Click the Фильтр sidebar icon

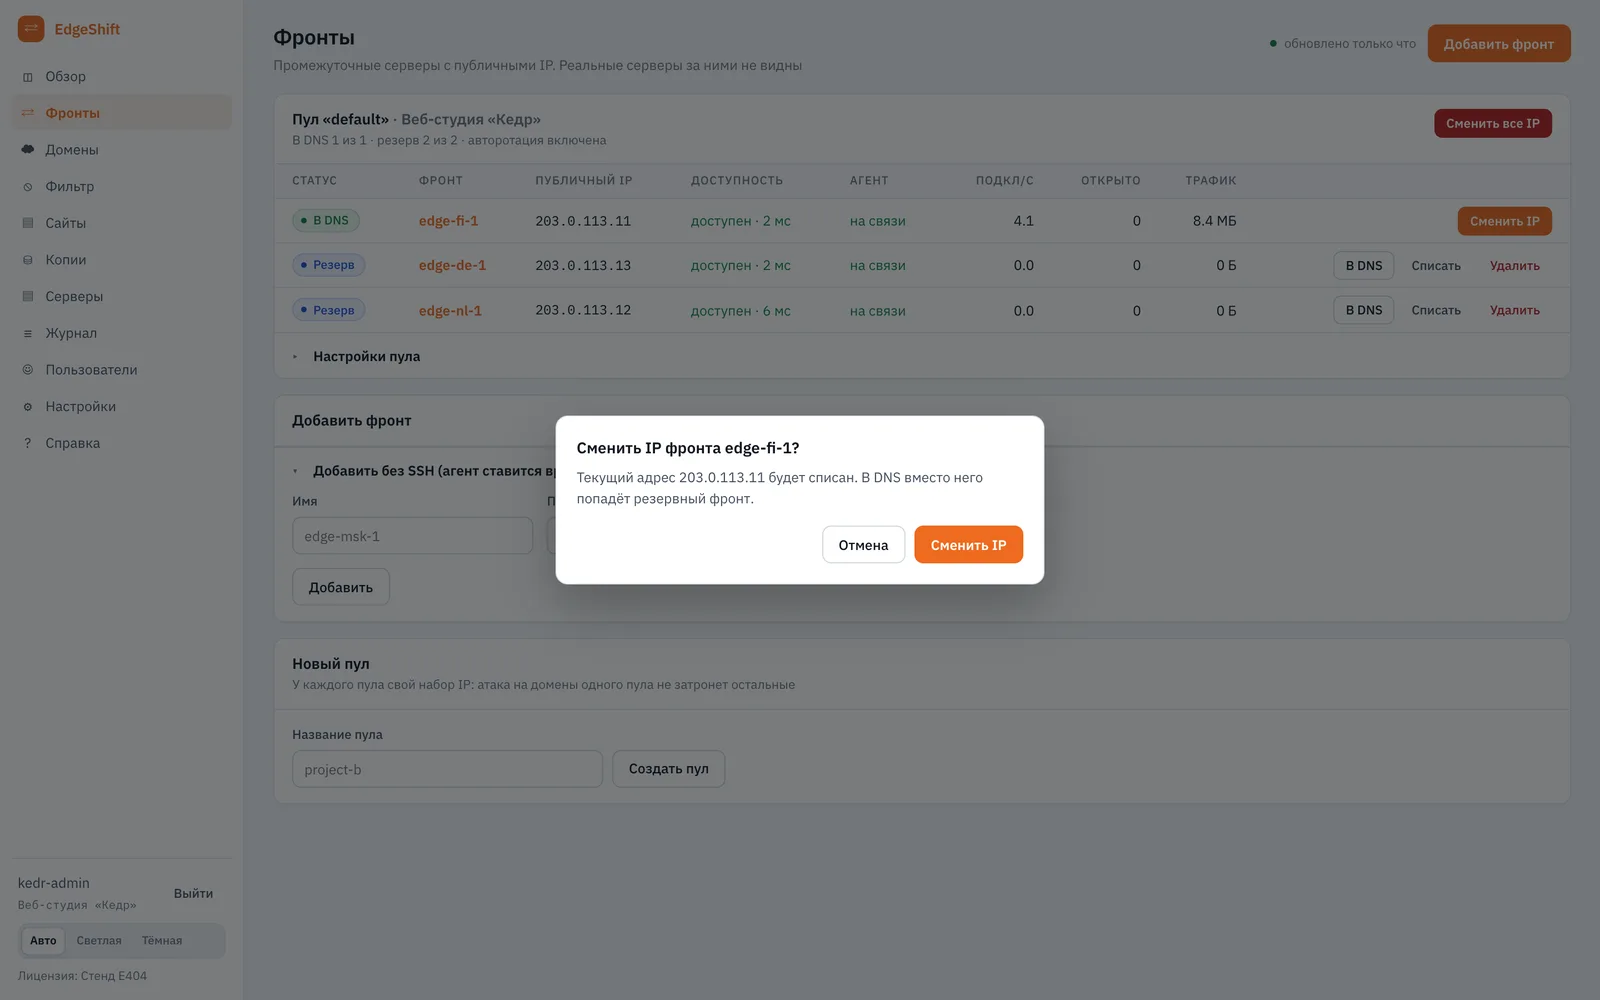click(x=28, y=187)
